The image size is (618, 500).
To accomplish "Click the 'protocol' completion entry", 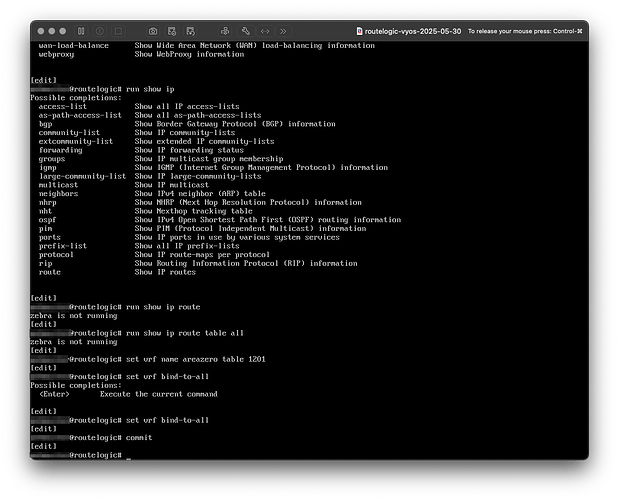I will [x=56, y=255].
